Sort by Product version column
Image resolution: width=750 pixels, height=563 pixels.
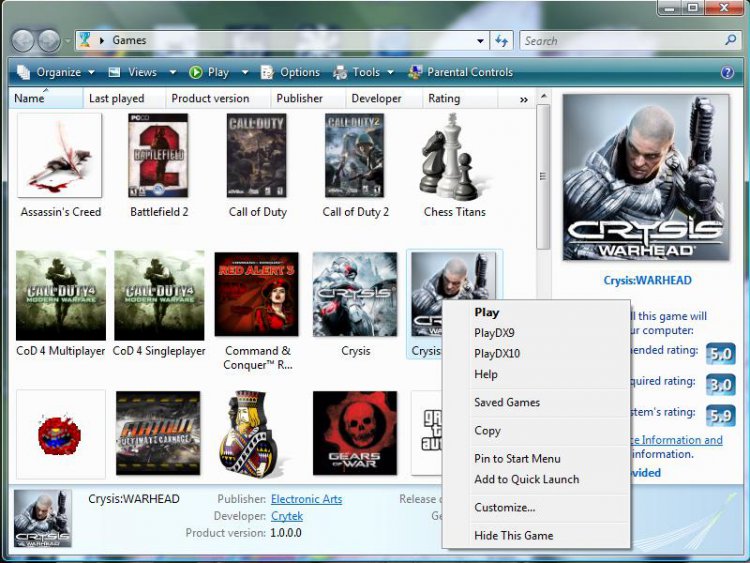(x=218, y=98)
